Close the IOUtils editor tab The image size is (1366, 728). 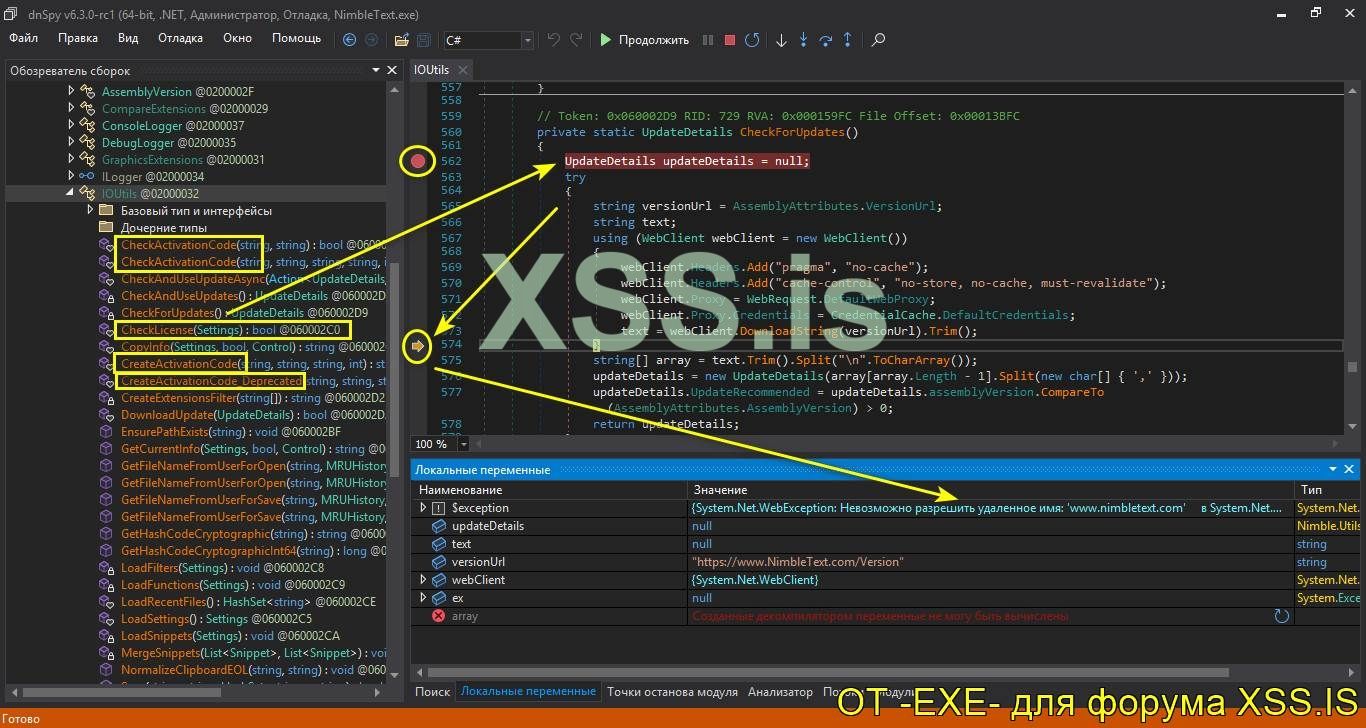(x=461, y=70)
